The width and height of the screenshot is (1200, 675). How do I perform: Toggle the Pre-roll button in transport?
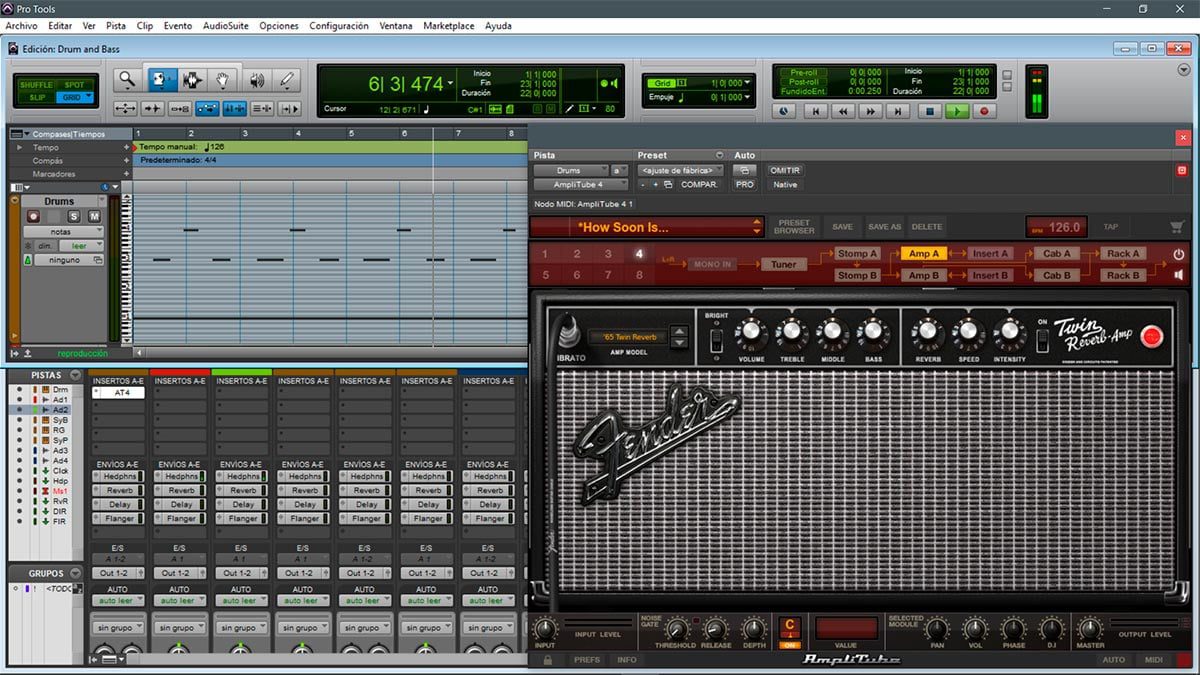click(803, 72)
